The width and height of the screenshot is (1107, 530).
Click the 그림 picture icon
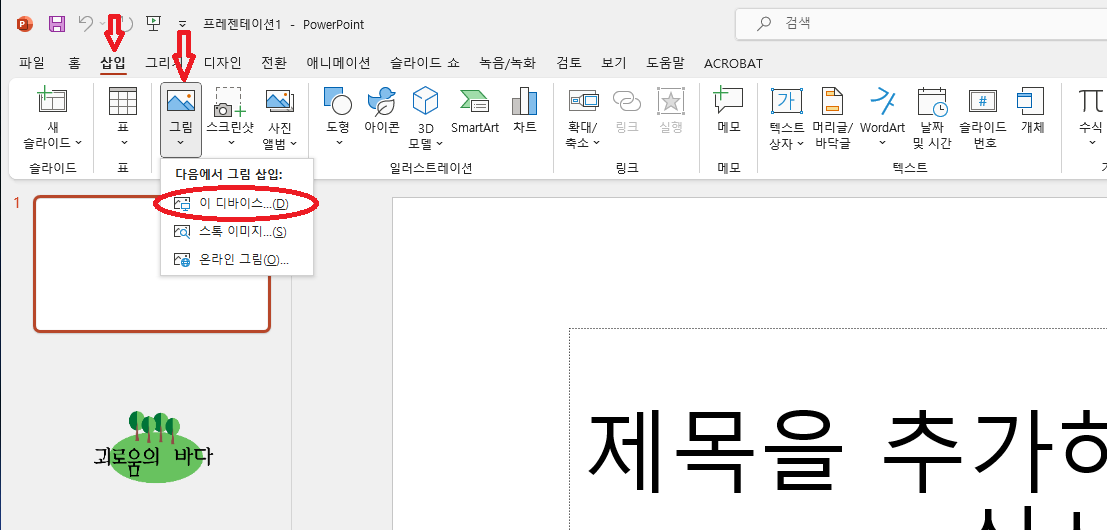point(181,102)
